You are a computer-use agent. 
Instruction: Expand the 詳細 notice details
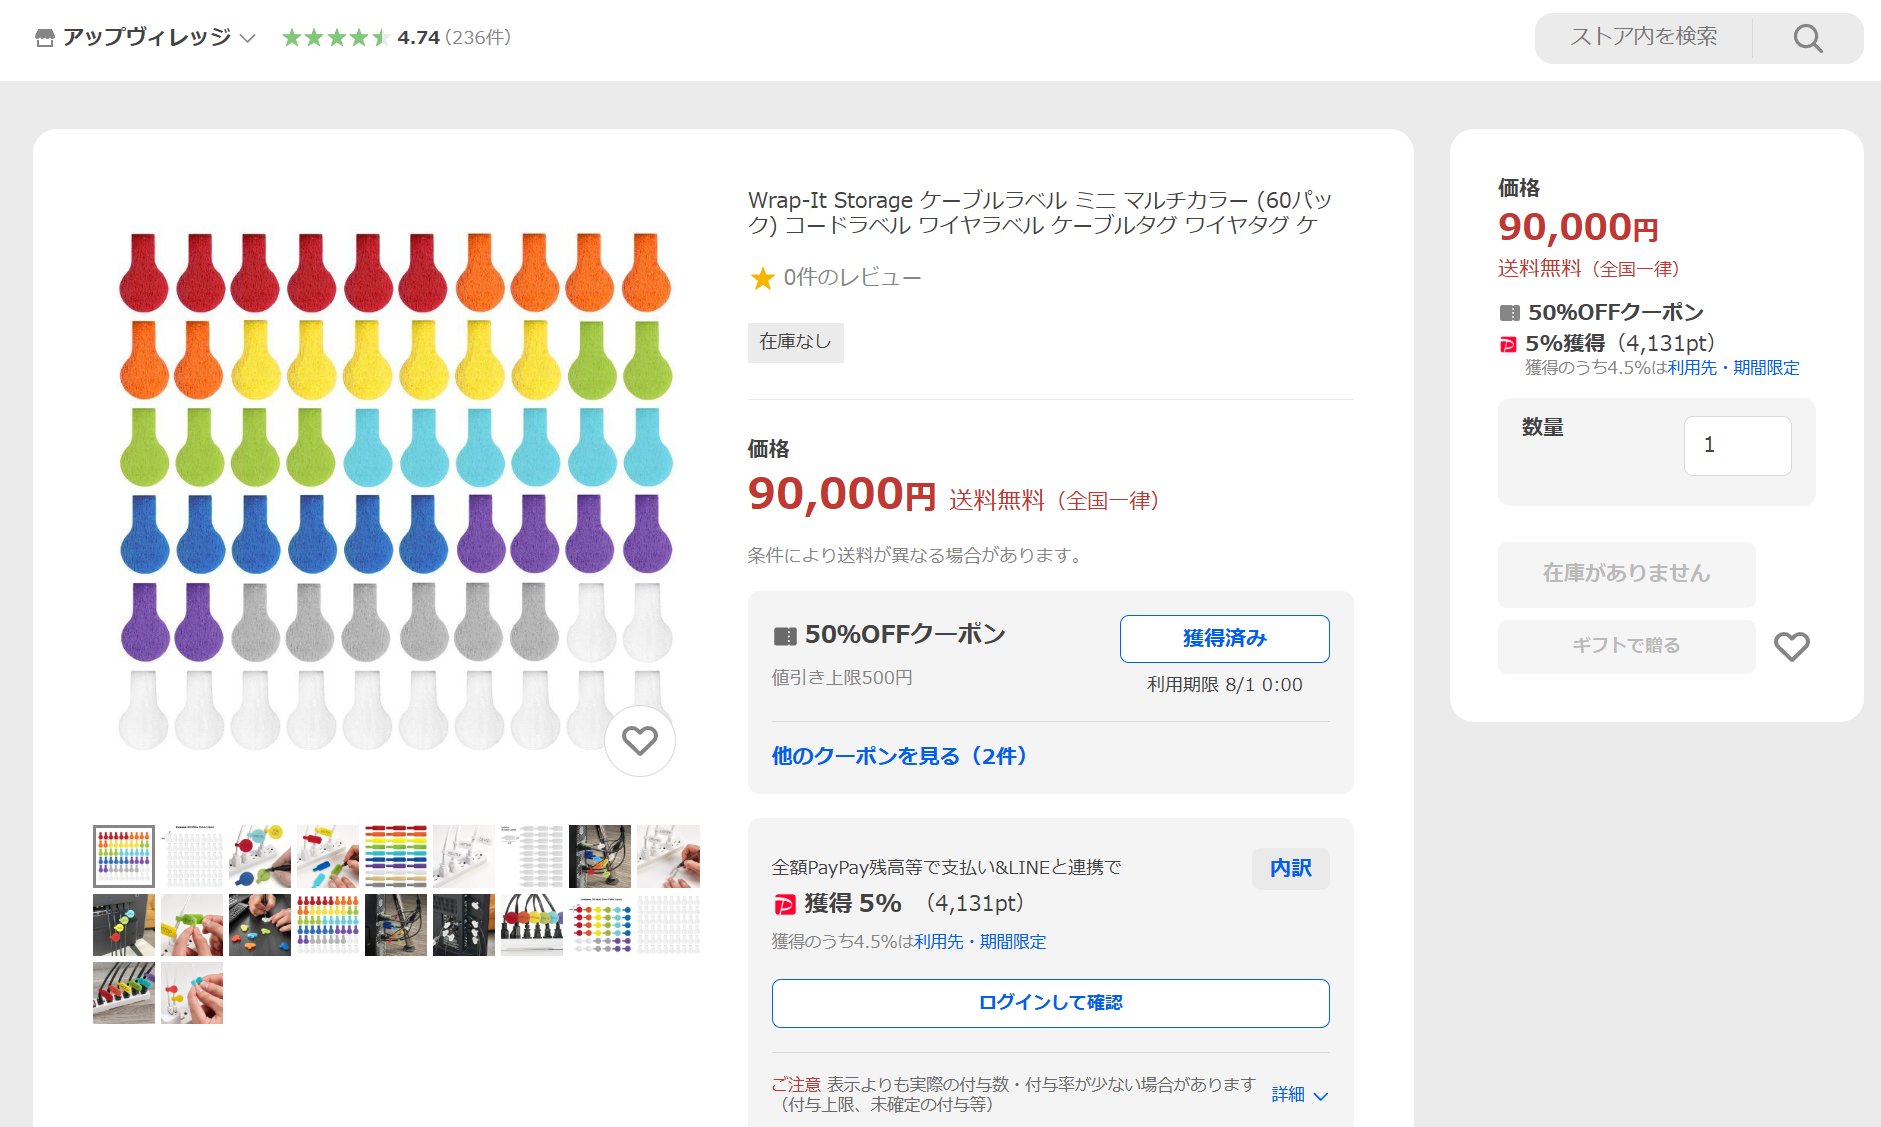(x=1299, y=1095)
